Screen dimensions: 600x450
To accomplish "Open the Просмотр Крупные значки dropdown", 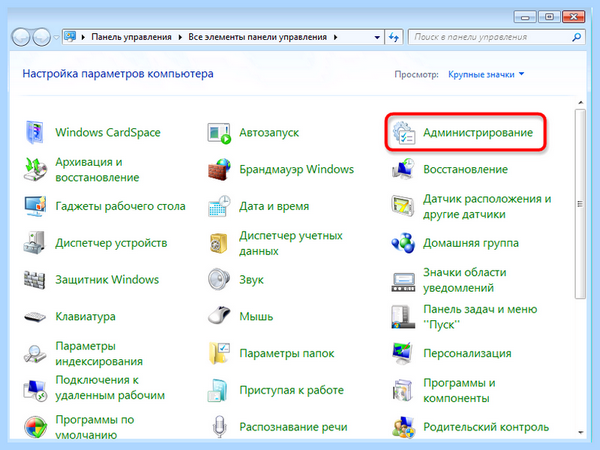I will tap(486, 74).
